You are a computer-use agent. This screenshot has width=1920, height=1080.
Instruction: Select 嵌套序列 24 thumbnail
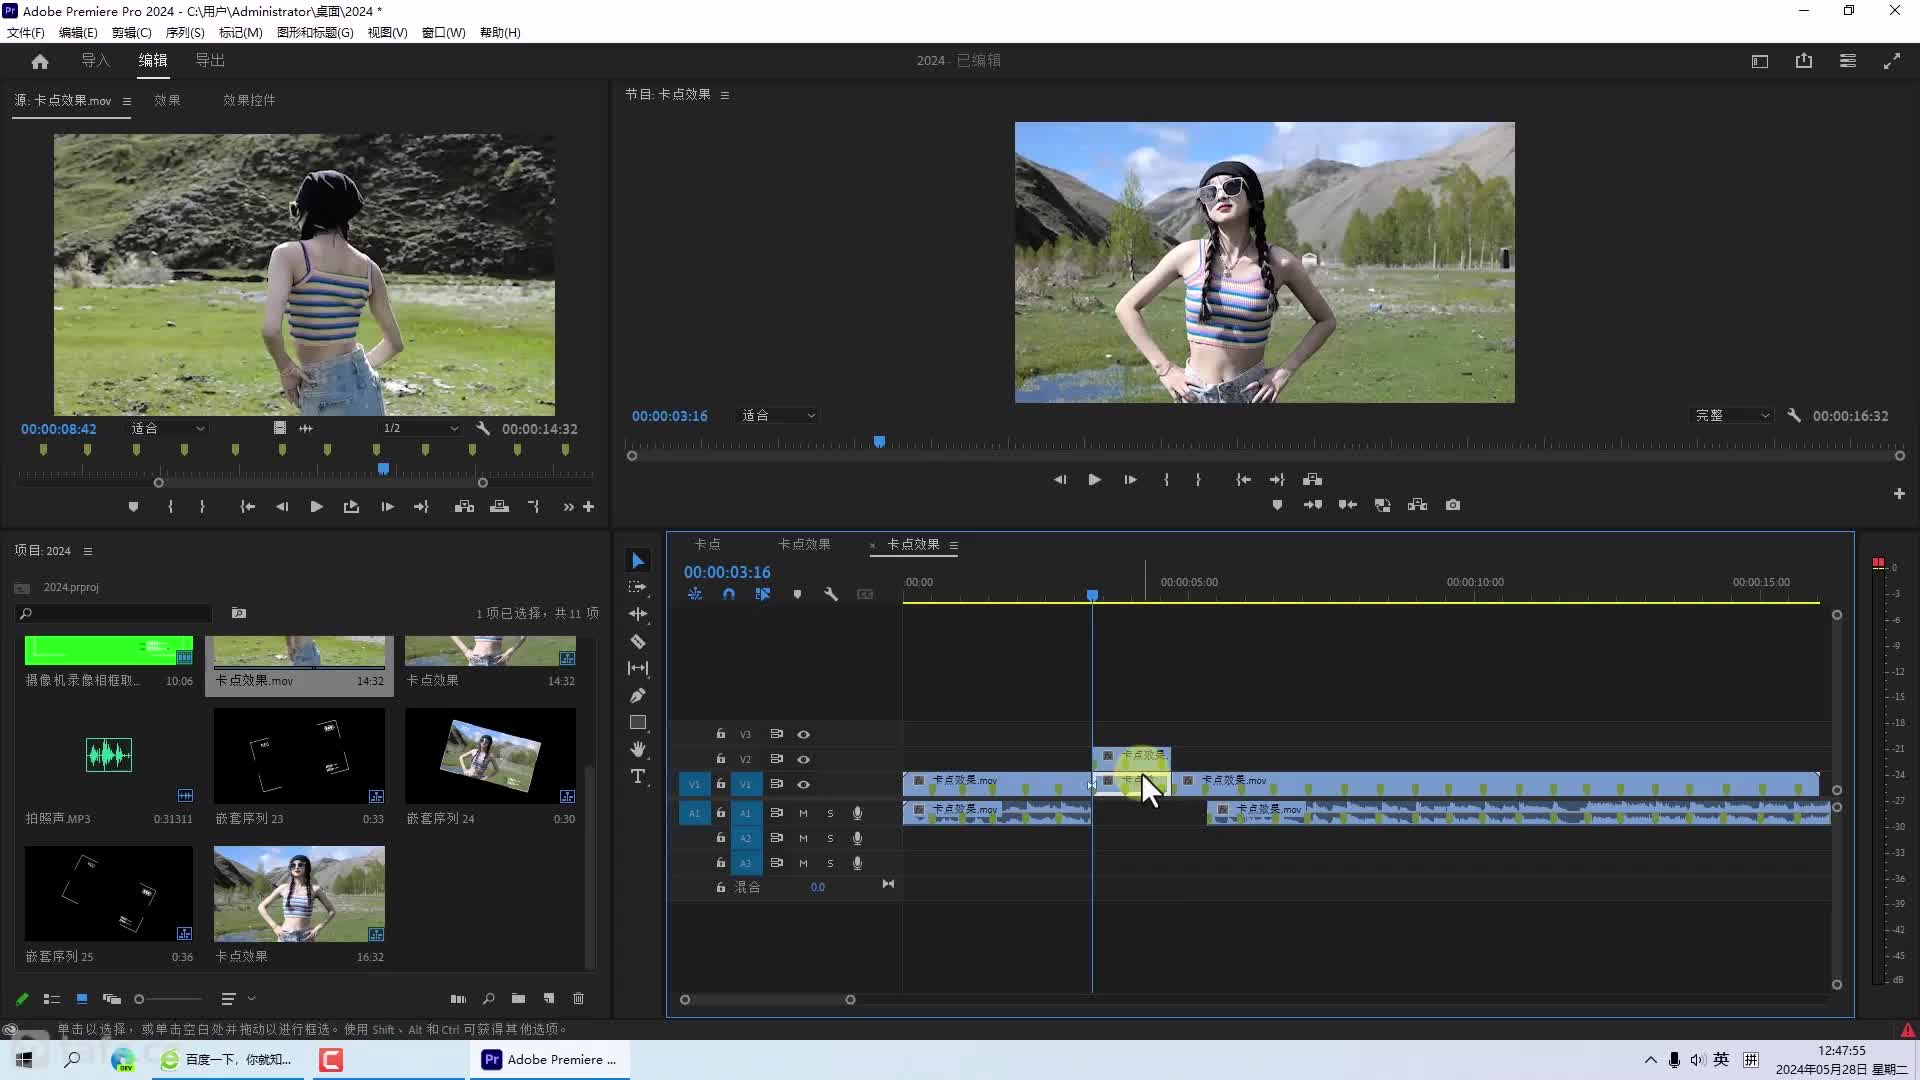click(x=490, y=756)
